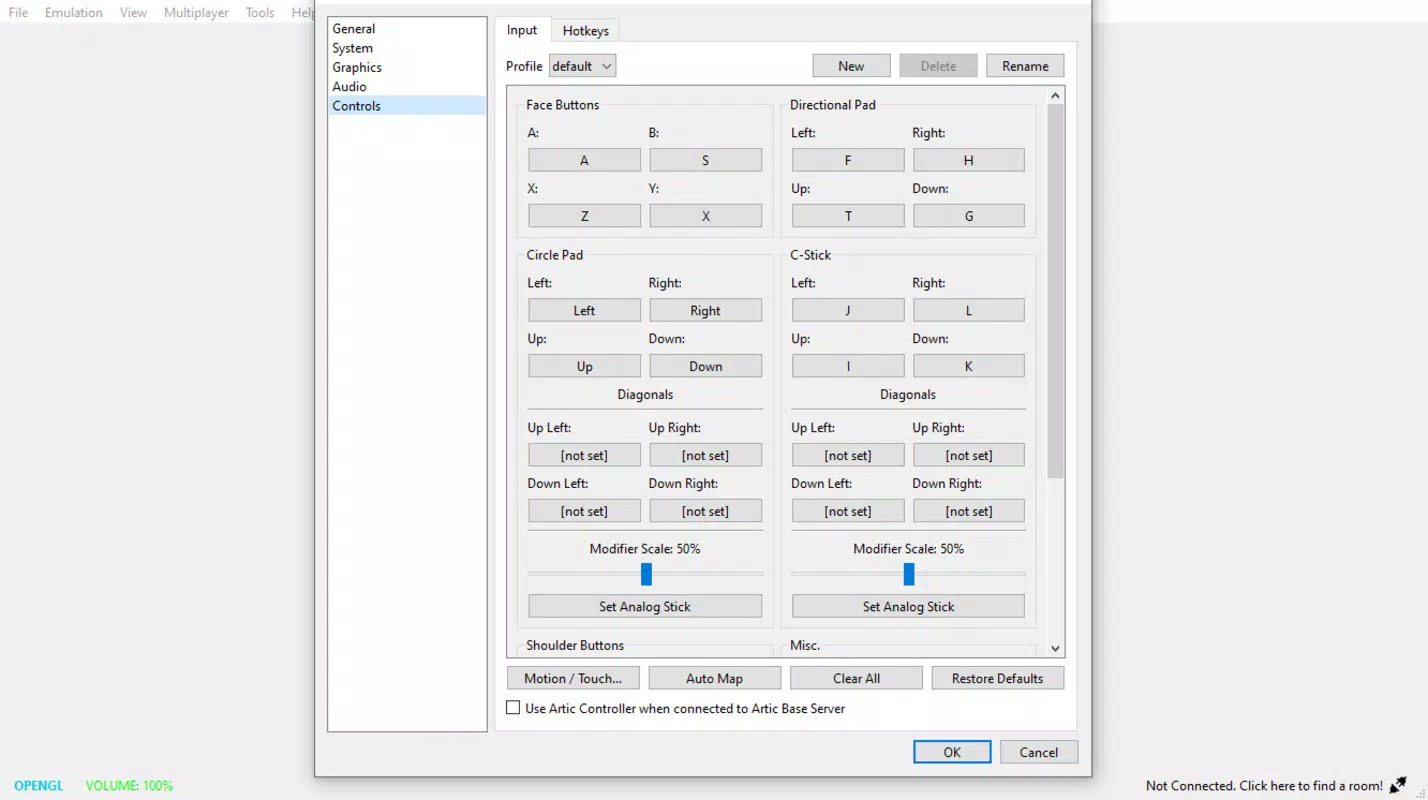Image resolution: width=1428 pixels, height=800 pixels.
Task: Open the Audio settings category
Action: pos(407,86)
